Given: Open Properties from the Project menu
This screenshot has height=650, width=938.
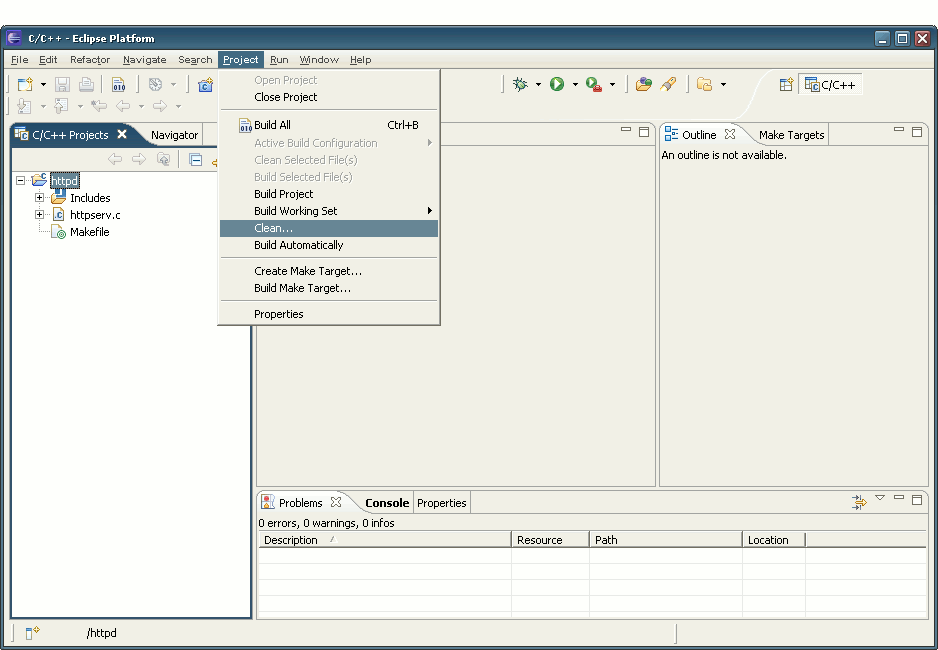Looking at the screenshot, I should (x=329, y=315).
